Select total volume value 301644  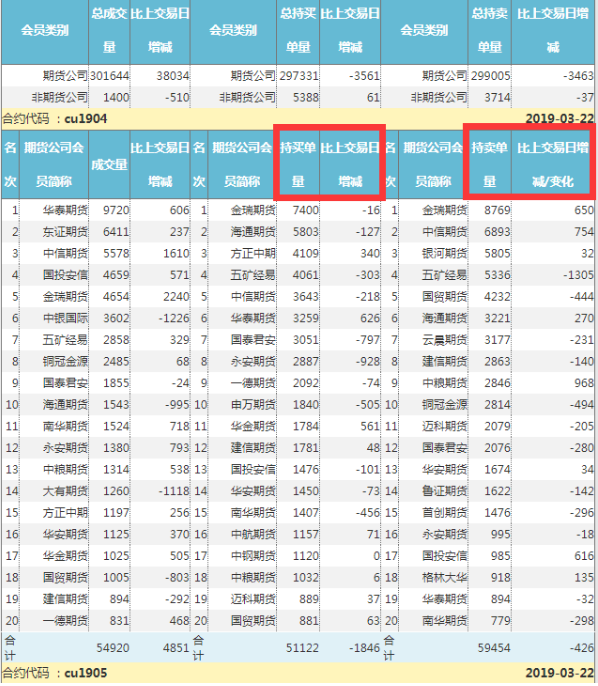click(x=109, y=76)
